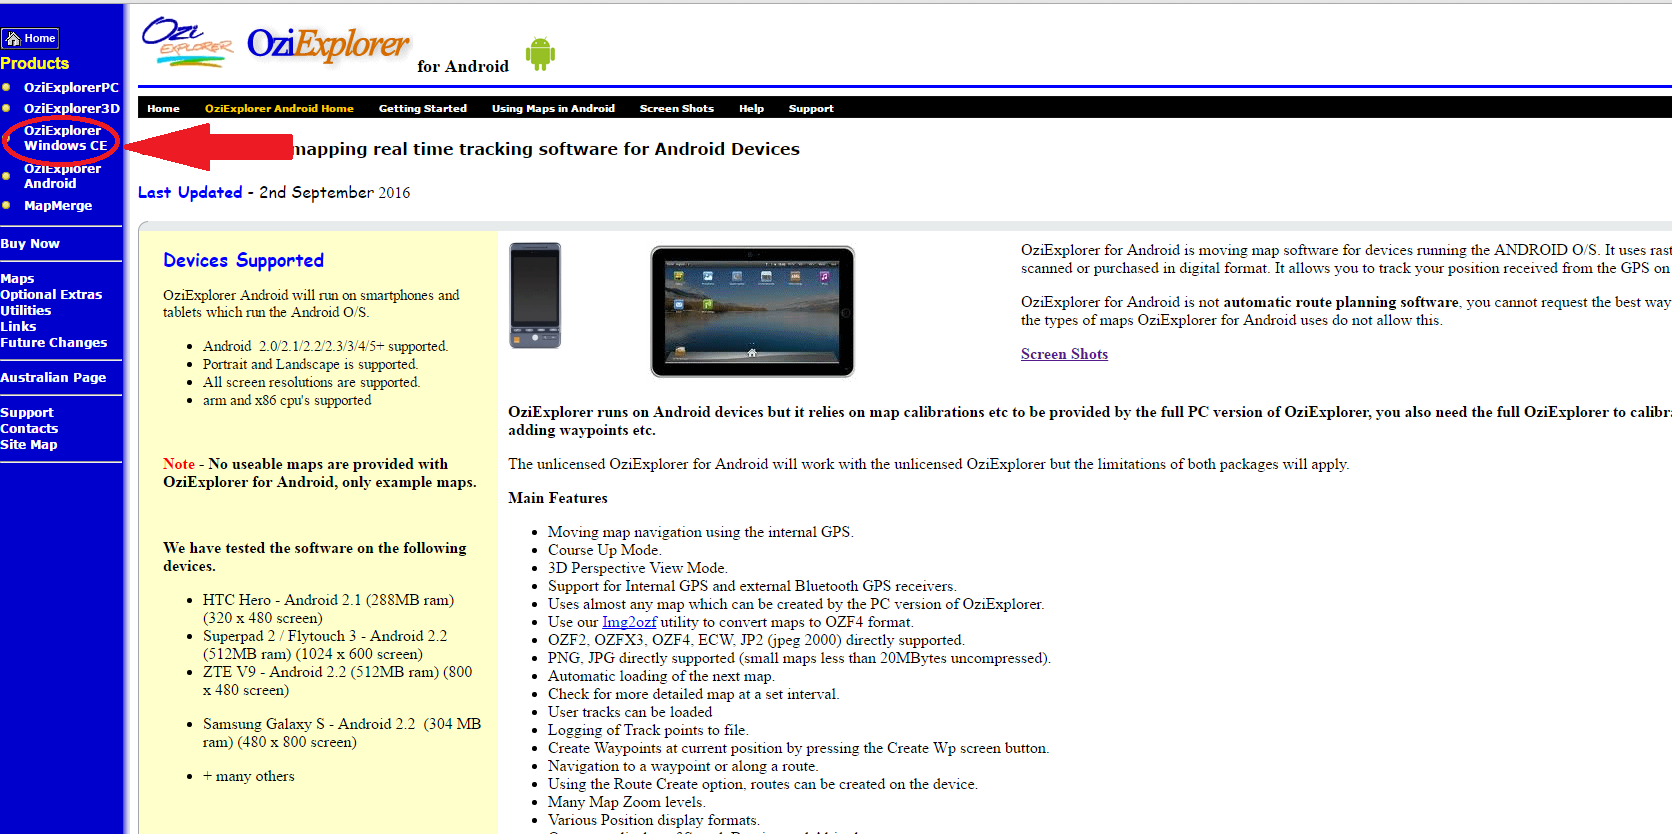
Task: Click the 'Many Map Zoom levels.' line
Action: coord(626,802)
